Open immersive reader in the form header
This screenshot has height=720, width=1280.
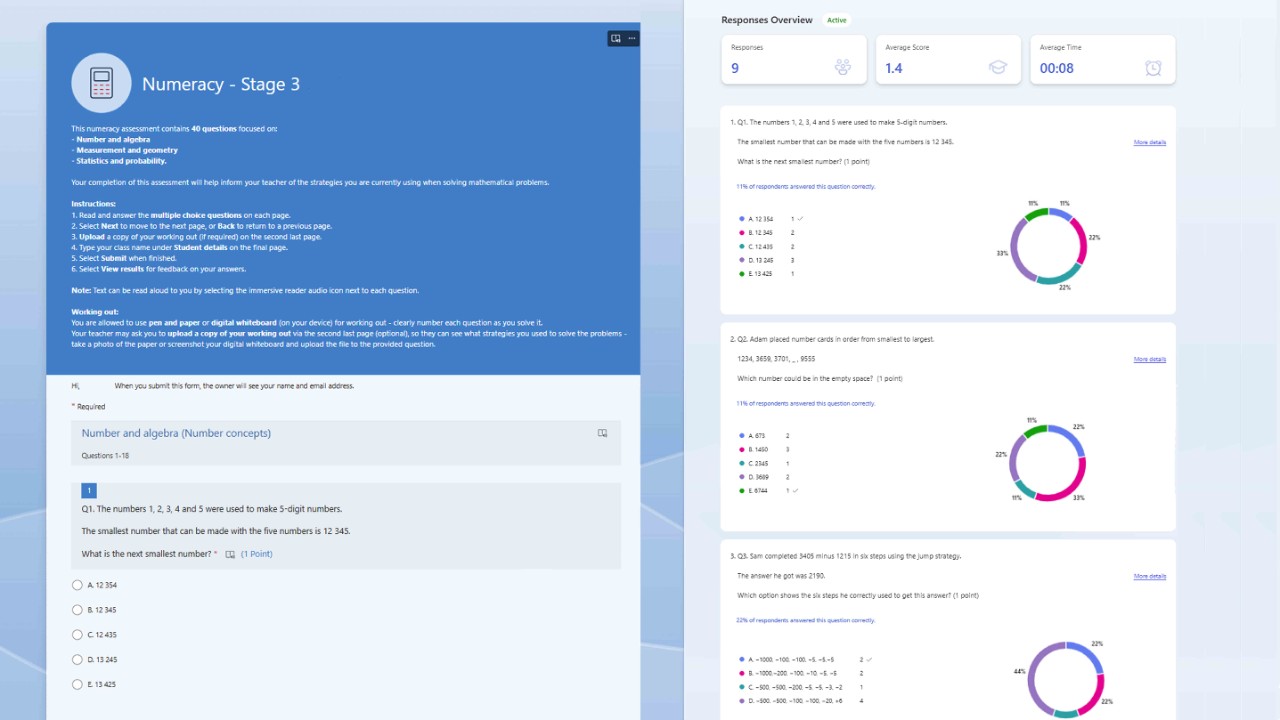coord(616,38)
